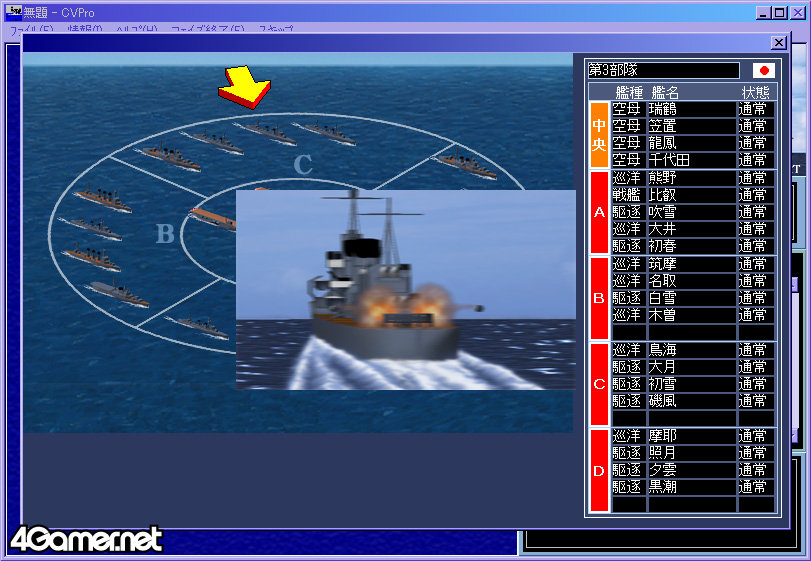Select the topmost ship in sector B
This screenshot has width=811, height=561.
[x=103, y=199]
